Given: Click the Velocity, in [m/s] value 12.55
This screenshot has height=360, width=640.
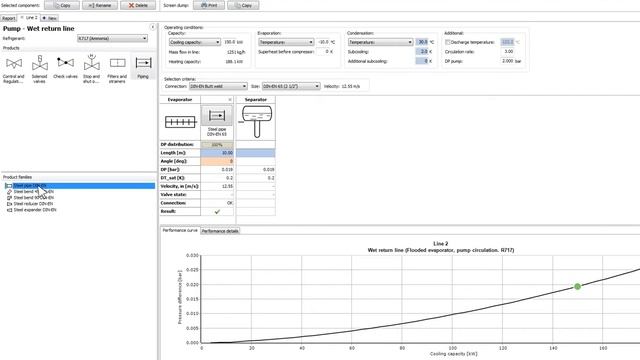Looking at the screenshot, I should tap(217, 187).
